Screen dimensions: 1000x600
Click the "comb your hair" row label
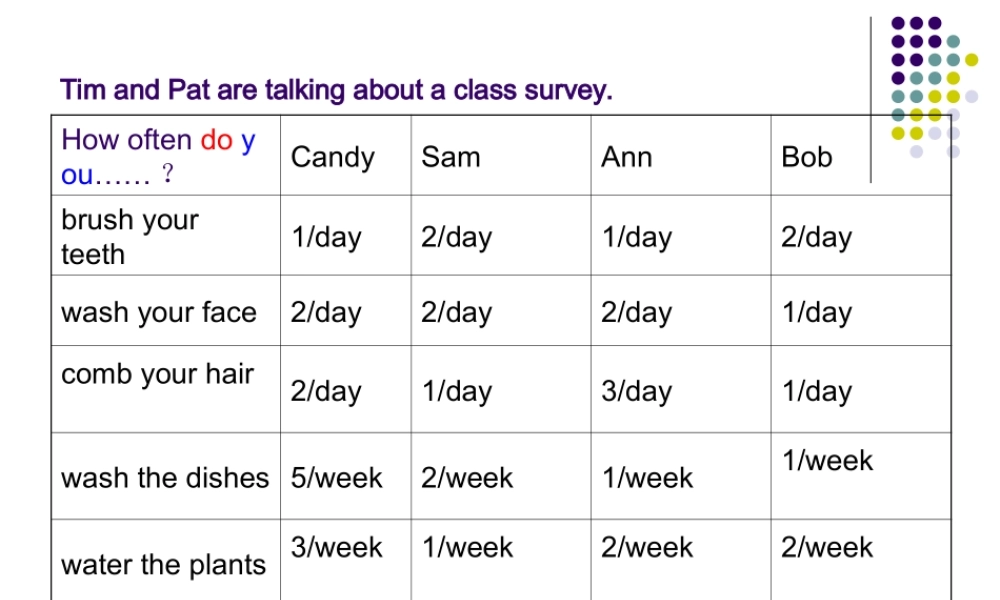coord(158,374)
